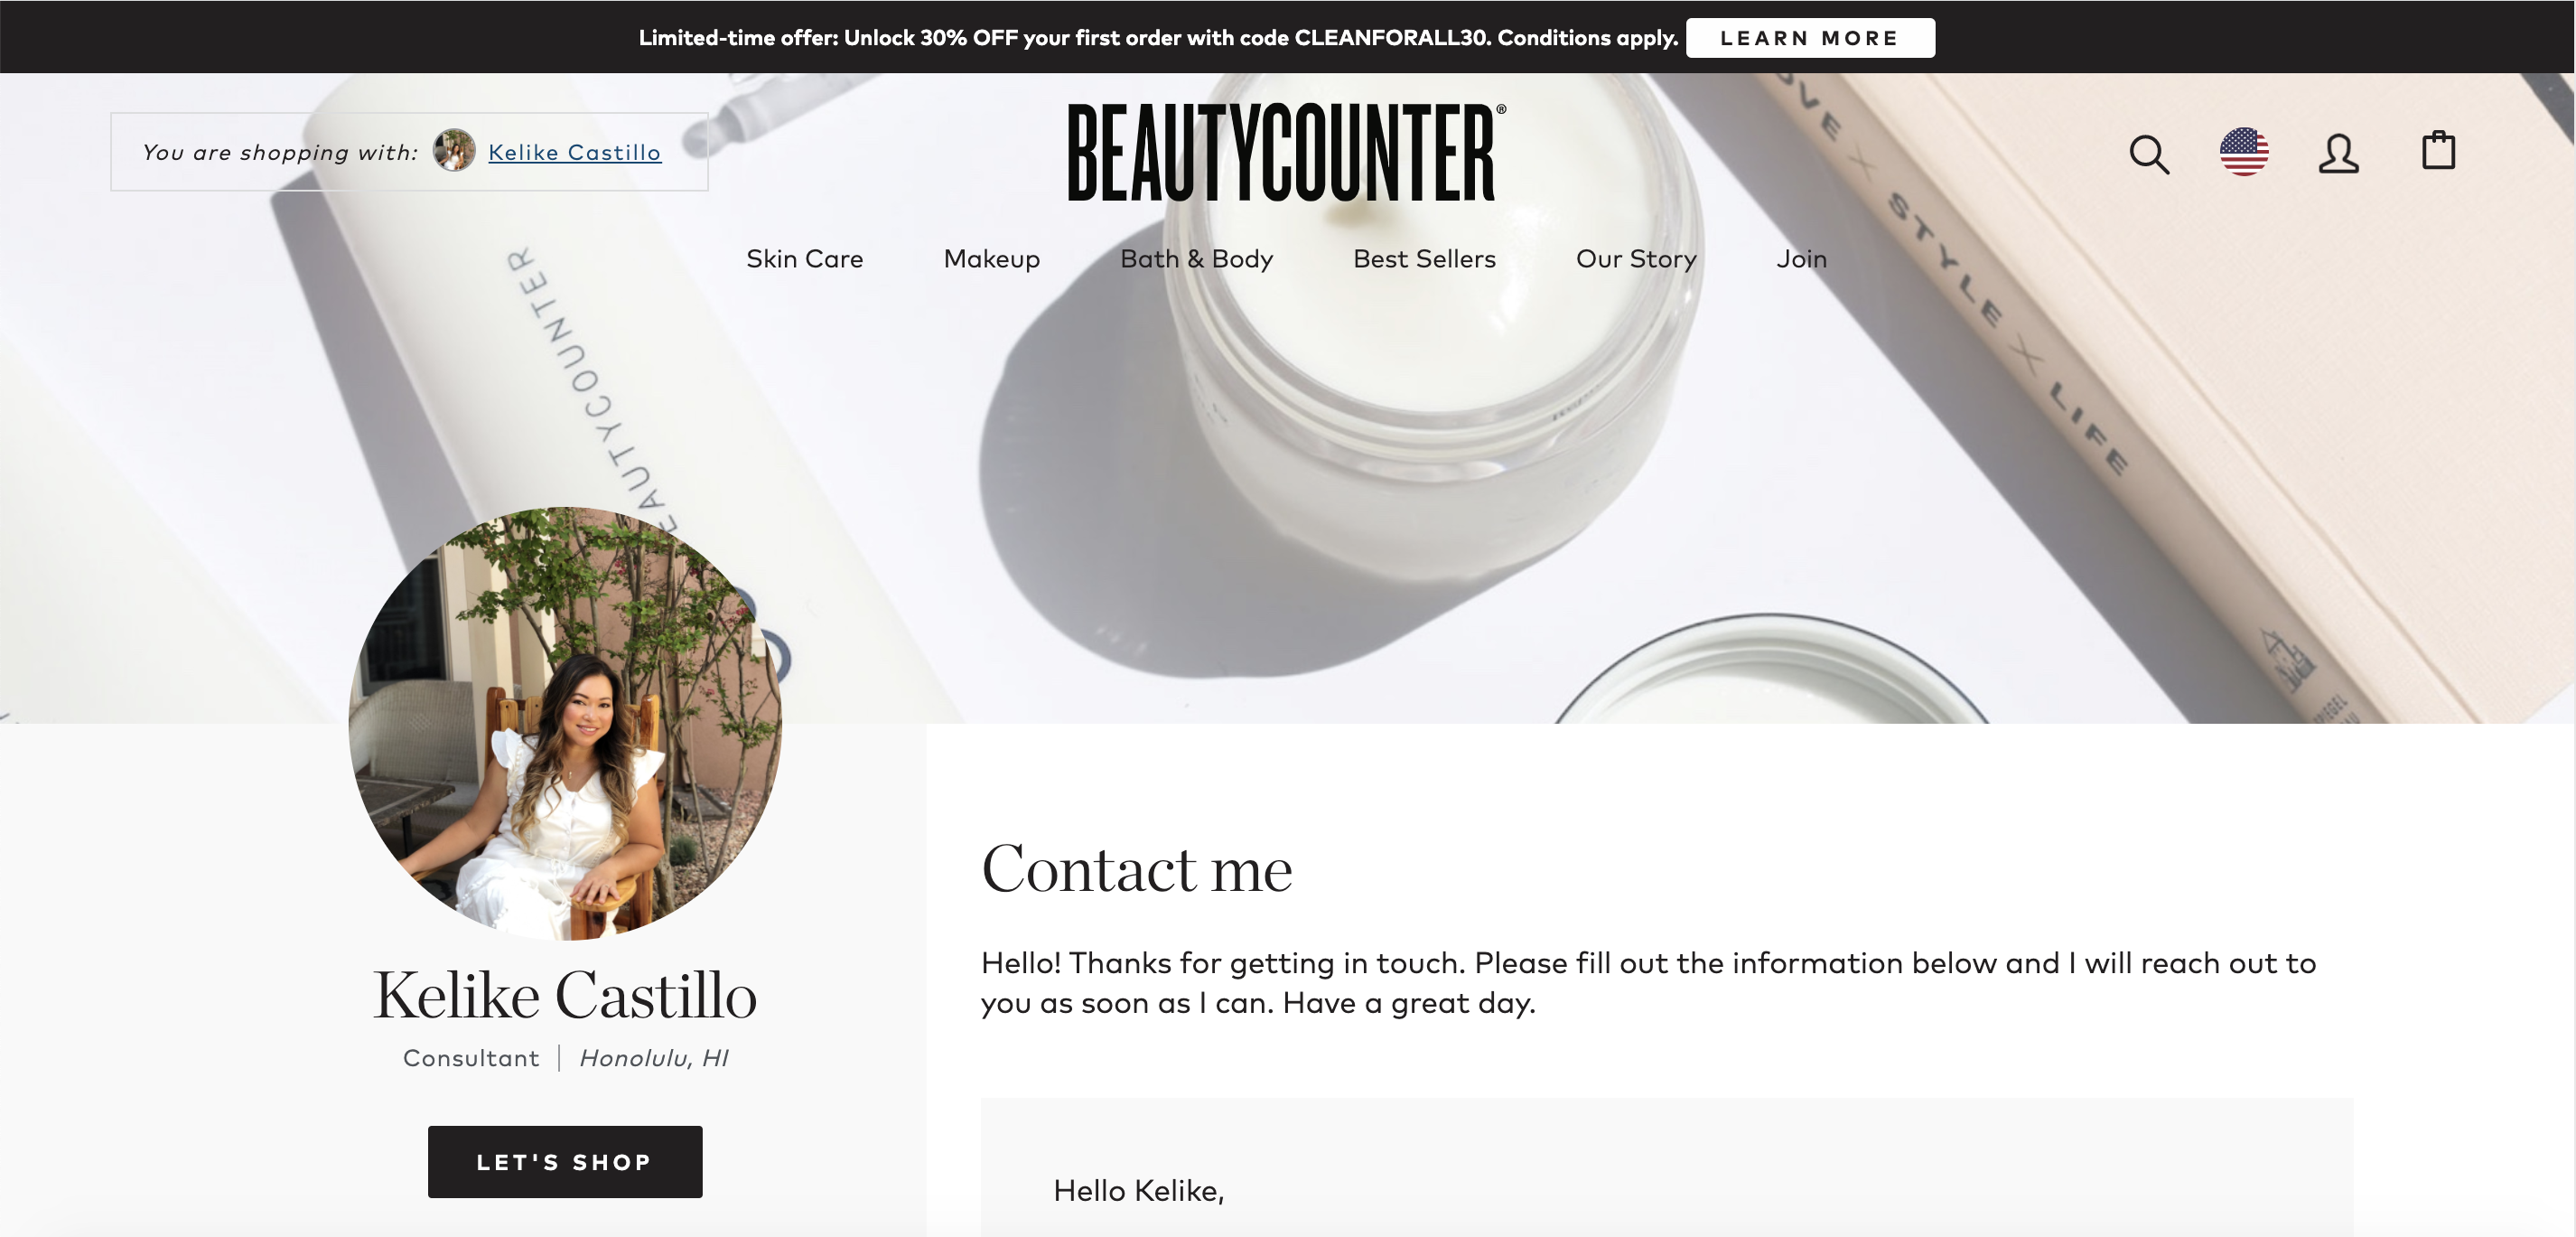The height and width of the screenshot is (1237, 2576).
Task: Open the Bath & Body menu
Action: pyautogui.click(x=1196, y=259)
